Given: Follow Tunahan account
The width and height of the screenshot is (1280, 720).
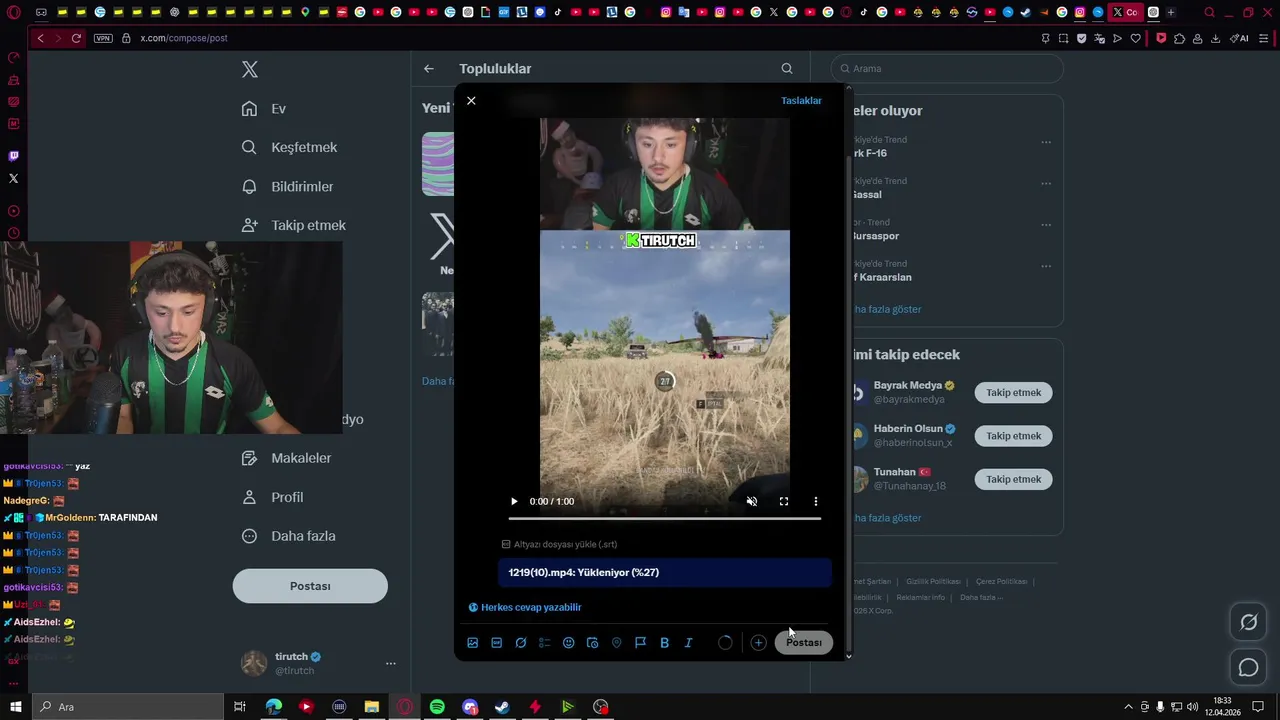Looking at the screenshot, I should click(1013, 480).
